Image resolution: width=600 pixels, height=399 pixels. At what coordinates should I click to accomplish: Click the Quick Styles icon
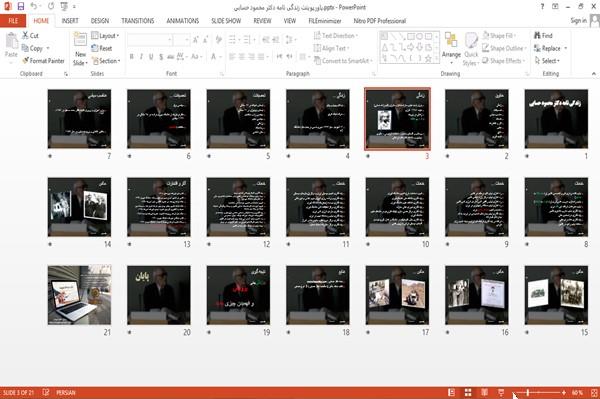coord(471,41)
